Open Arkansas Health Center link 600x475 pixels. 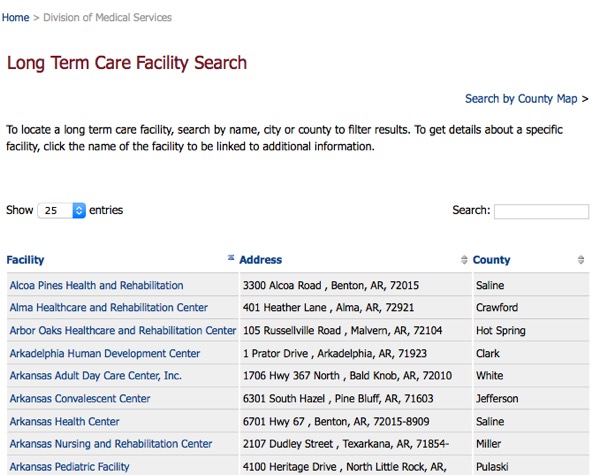click(65, 422)
